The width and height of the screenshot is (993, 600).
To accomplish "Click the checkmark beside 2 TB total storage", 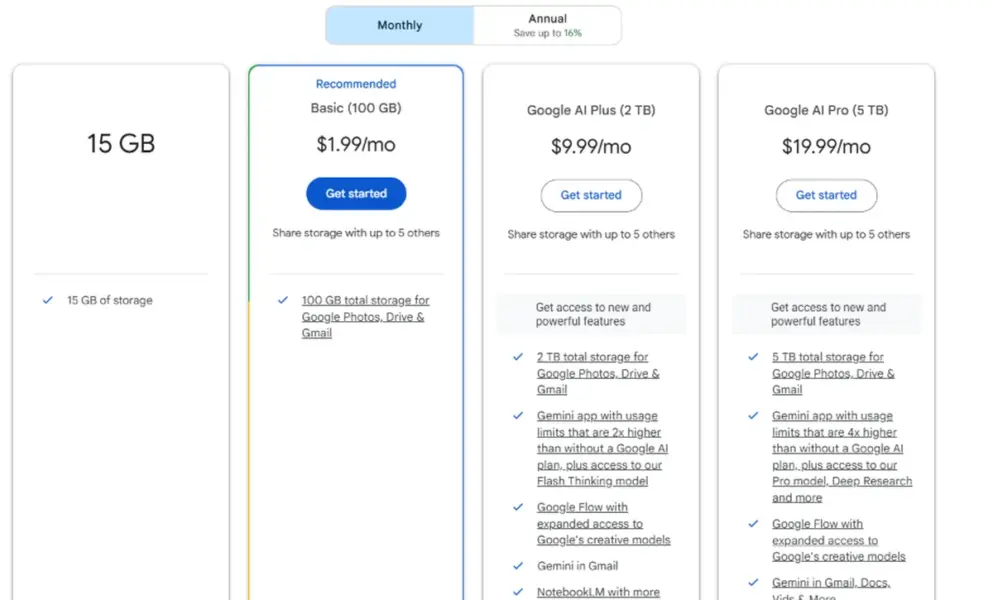I will pyautogui.click(x=518, y=357).
